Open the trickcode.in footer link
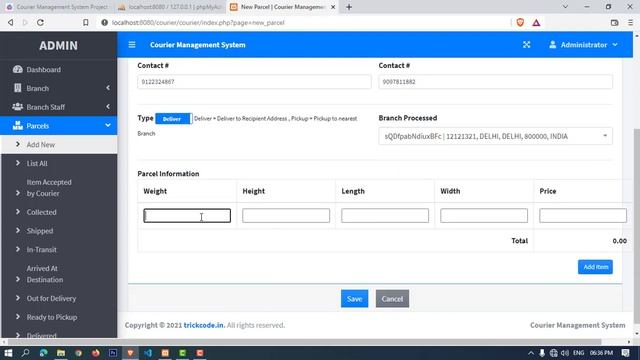 204,325
